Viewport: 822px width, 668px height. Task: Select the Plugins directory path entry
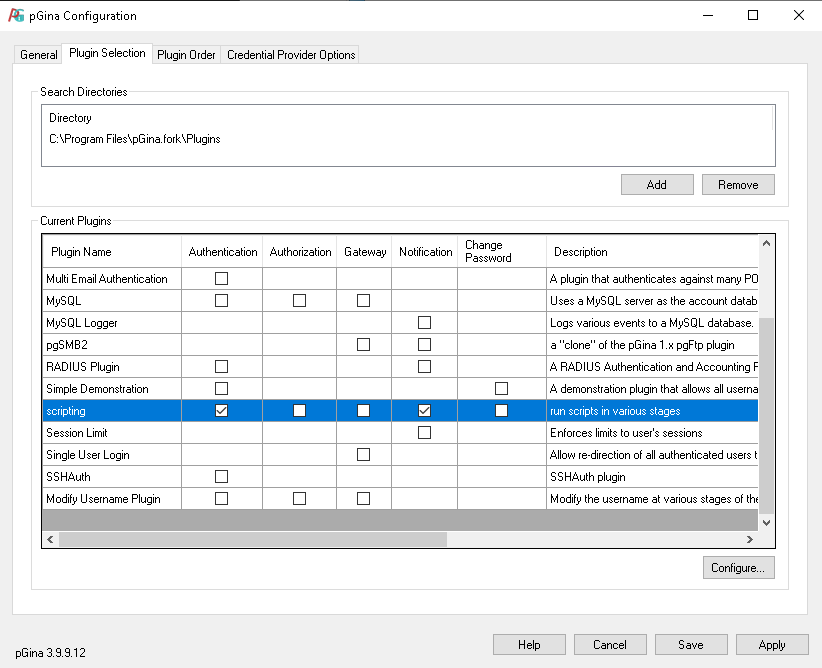pyautogui.click(x=135, y=139)
